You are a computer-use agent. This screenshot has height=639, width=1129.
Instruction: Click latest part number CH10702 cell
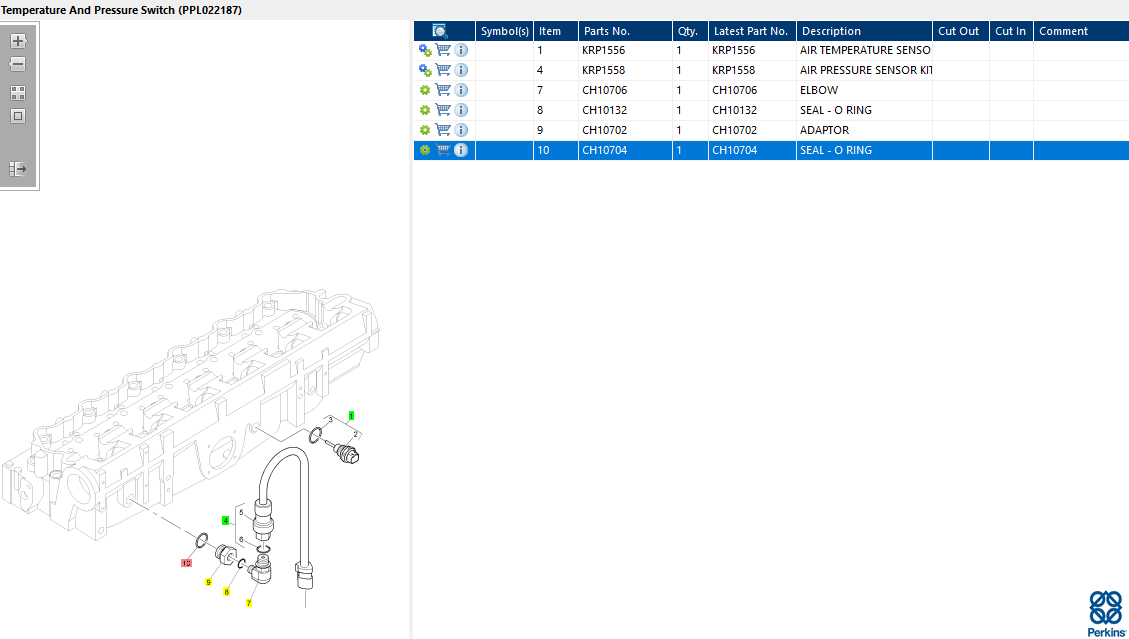[752, 130]
